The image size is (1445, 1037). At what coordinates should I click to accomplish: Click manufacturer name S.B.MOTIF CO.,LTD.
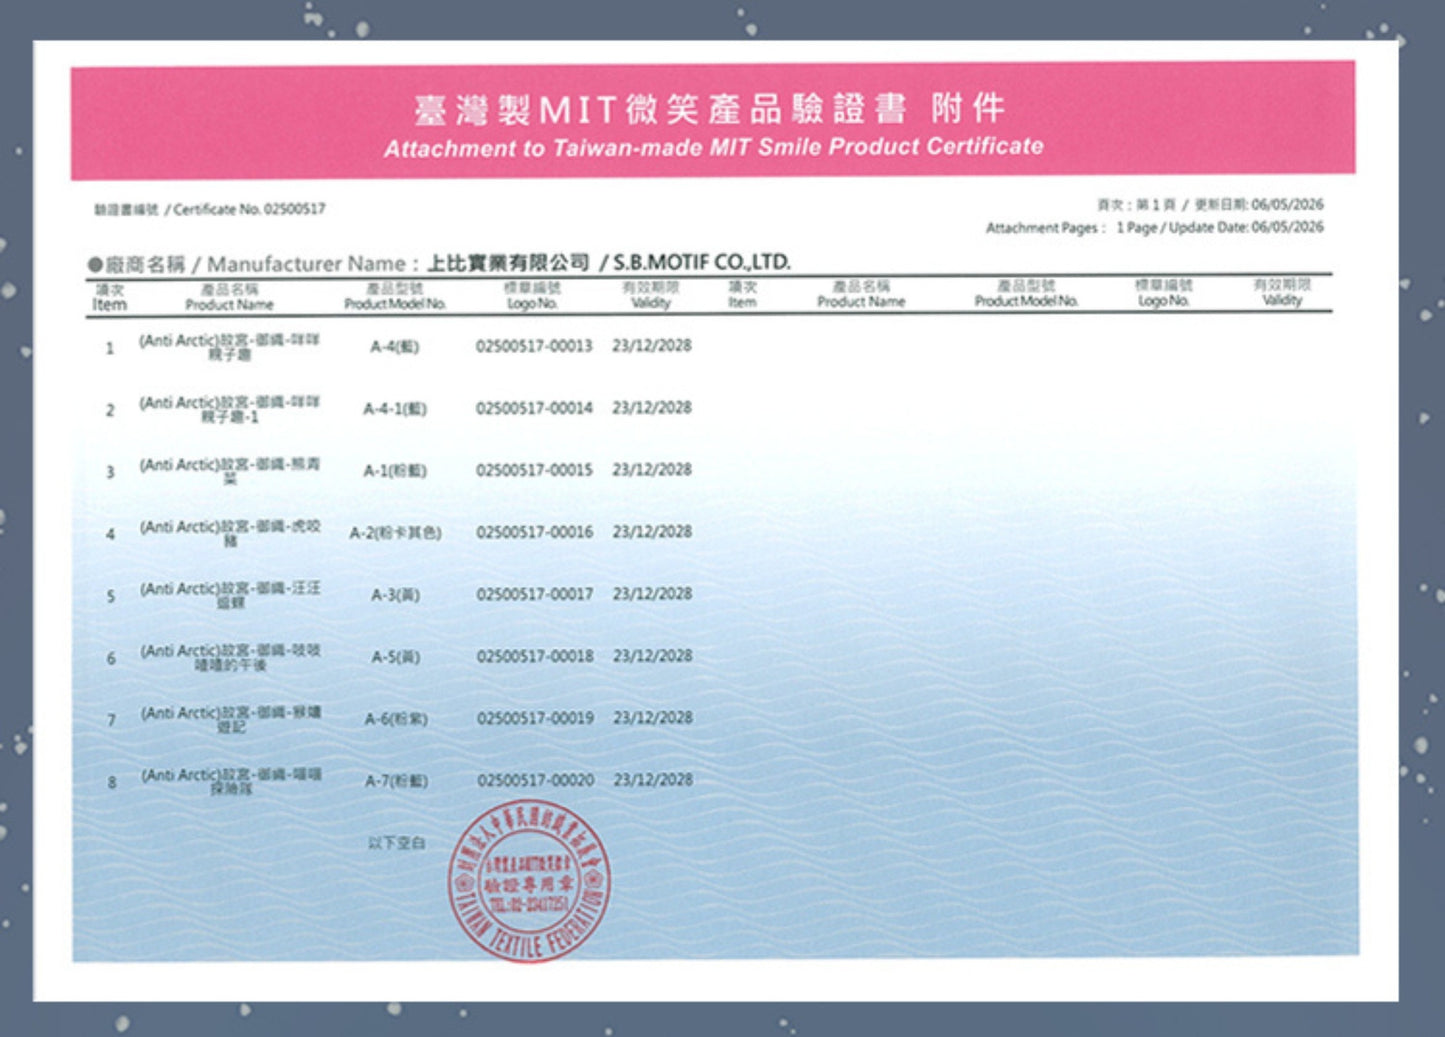click(x=701, y=262)
